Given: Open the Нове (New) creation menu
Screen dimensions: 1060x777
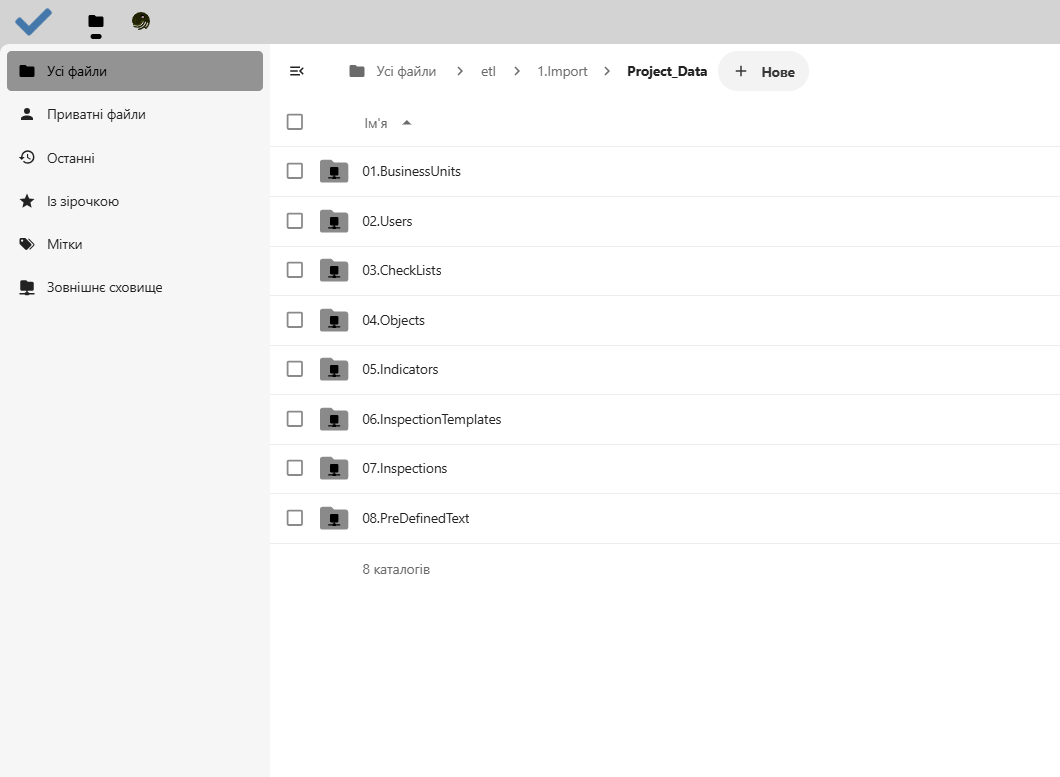Looking at the screenshot, I should (x=764, y=71).
